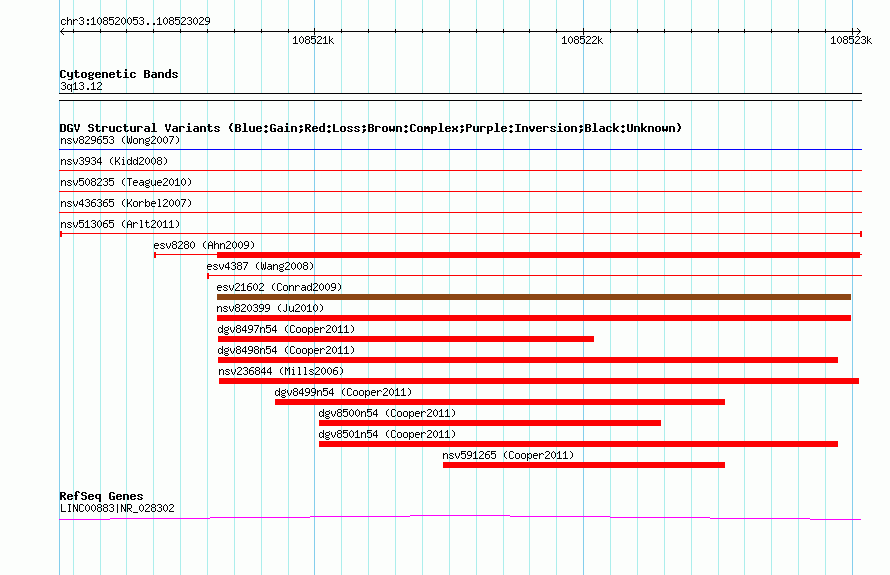Click the nsv236844 (Mills2006) label
The image size is (890, 575).
tap(281, 371)
